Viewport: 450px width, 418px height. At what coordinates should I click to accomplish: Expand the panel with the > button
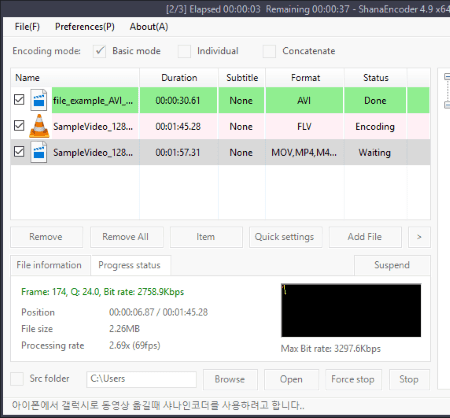coord(419,237)
